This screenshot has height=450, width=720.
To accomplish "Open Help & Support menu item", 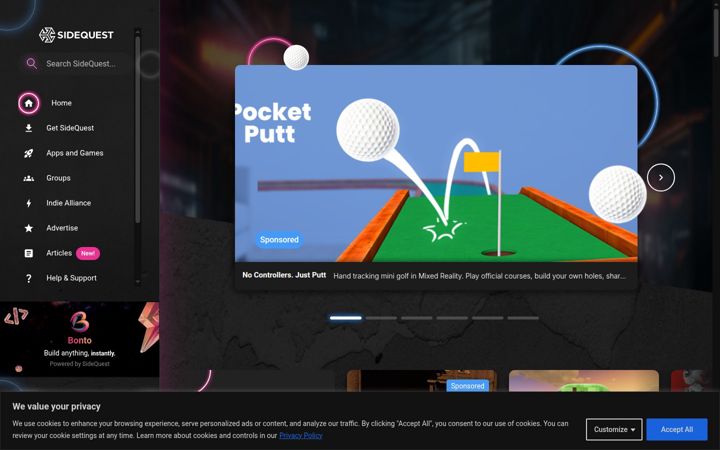I will 71,278.
